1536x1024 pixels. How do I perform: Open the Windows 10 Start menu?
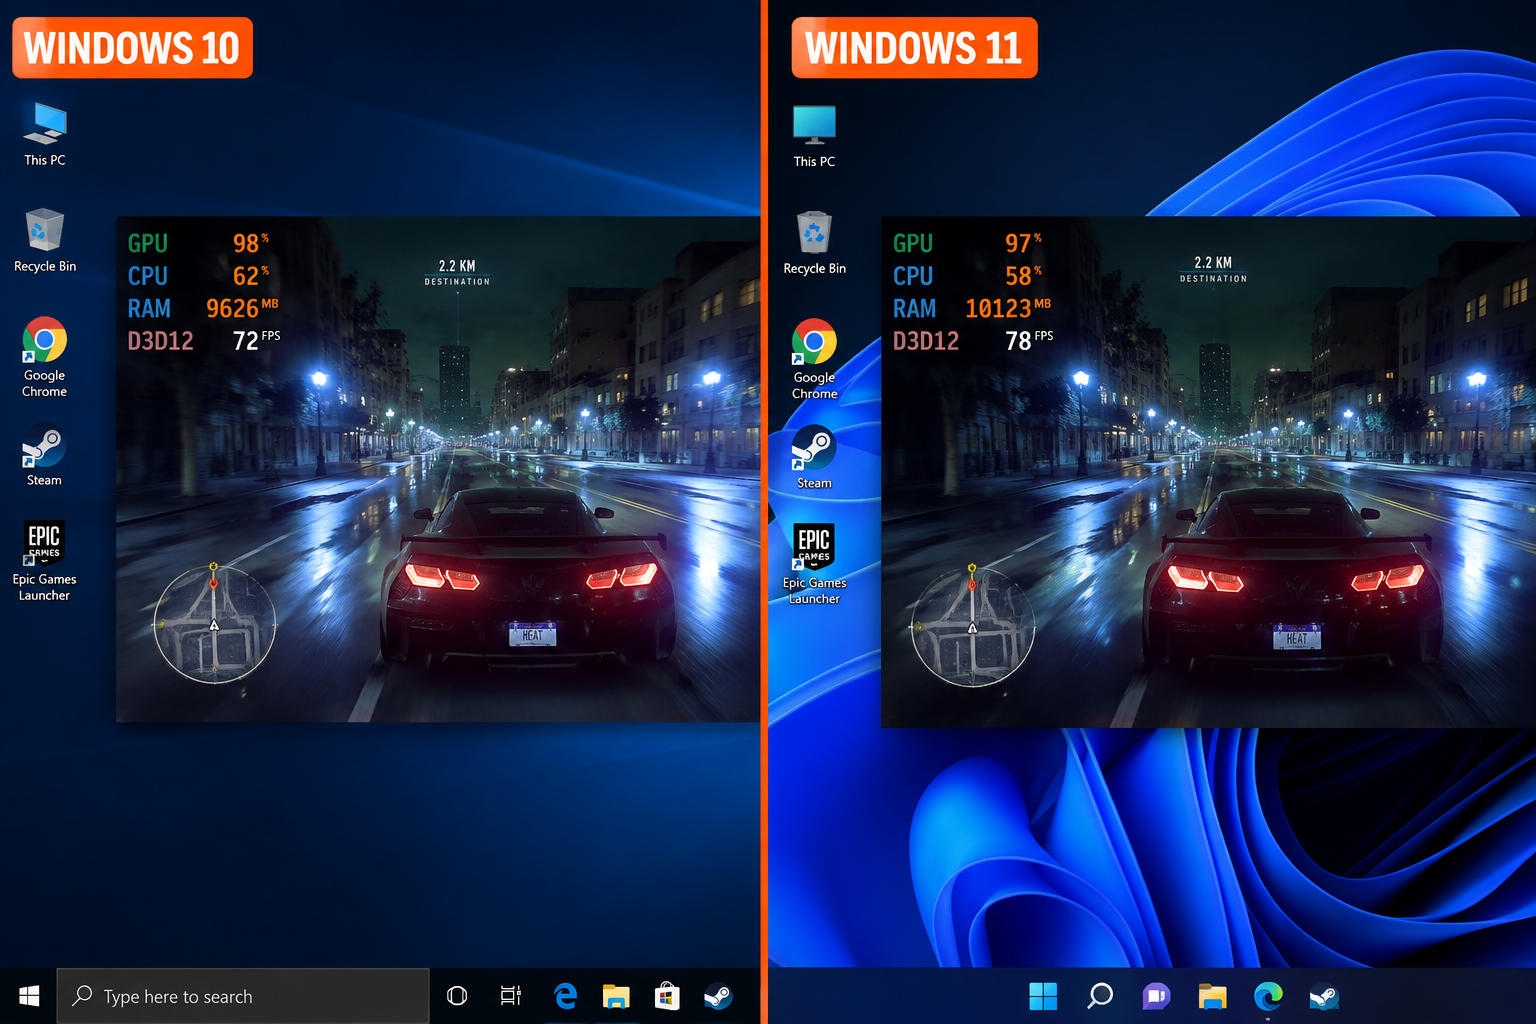click(x=29, y=996)
